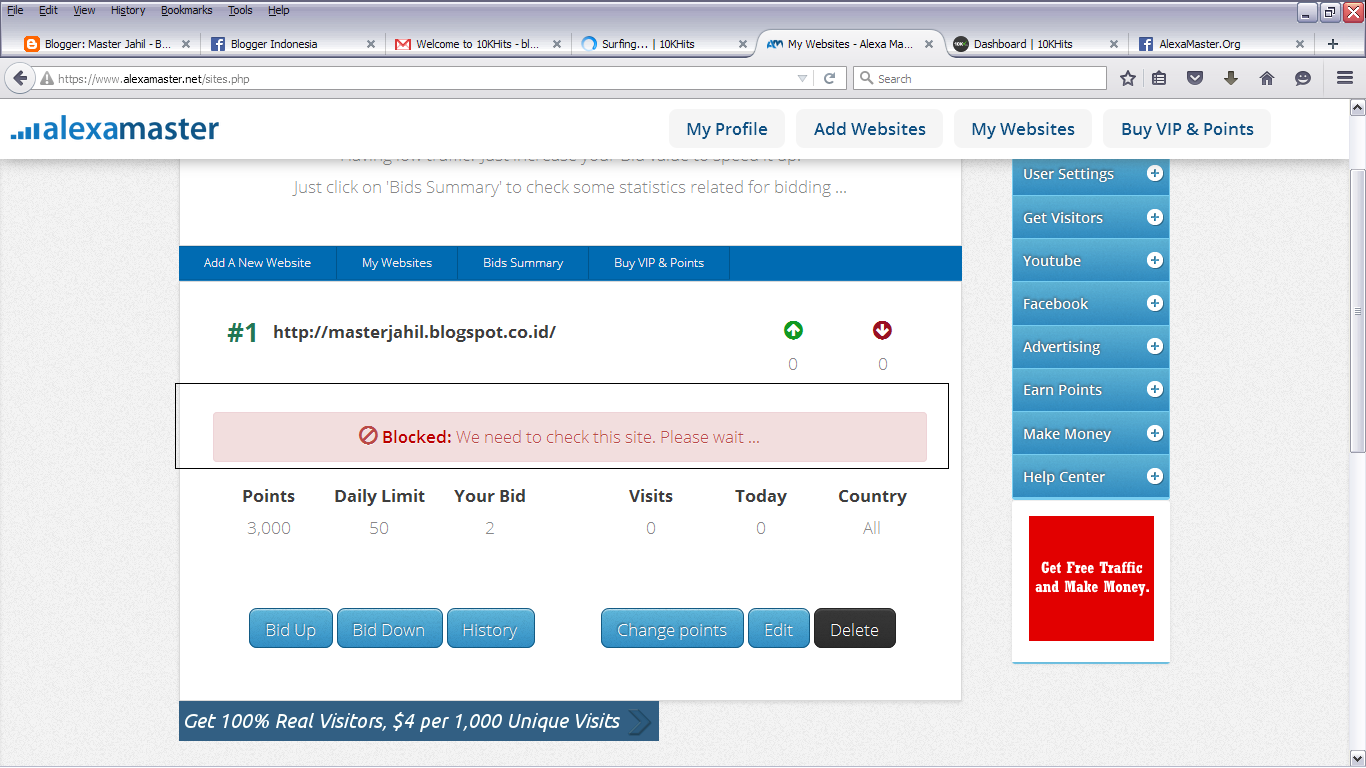Image resolution: width=1366 pixels, height=768 pixels.
Task: Click the red Get Free Traffic ad
Action: point(1091,578)
